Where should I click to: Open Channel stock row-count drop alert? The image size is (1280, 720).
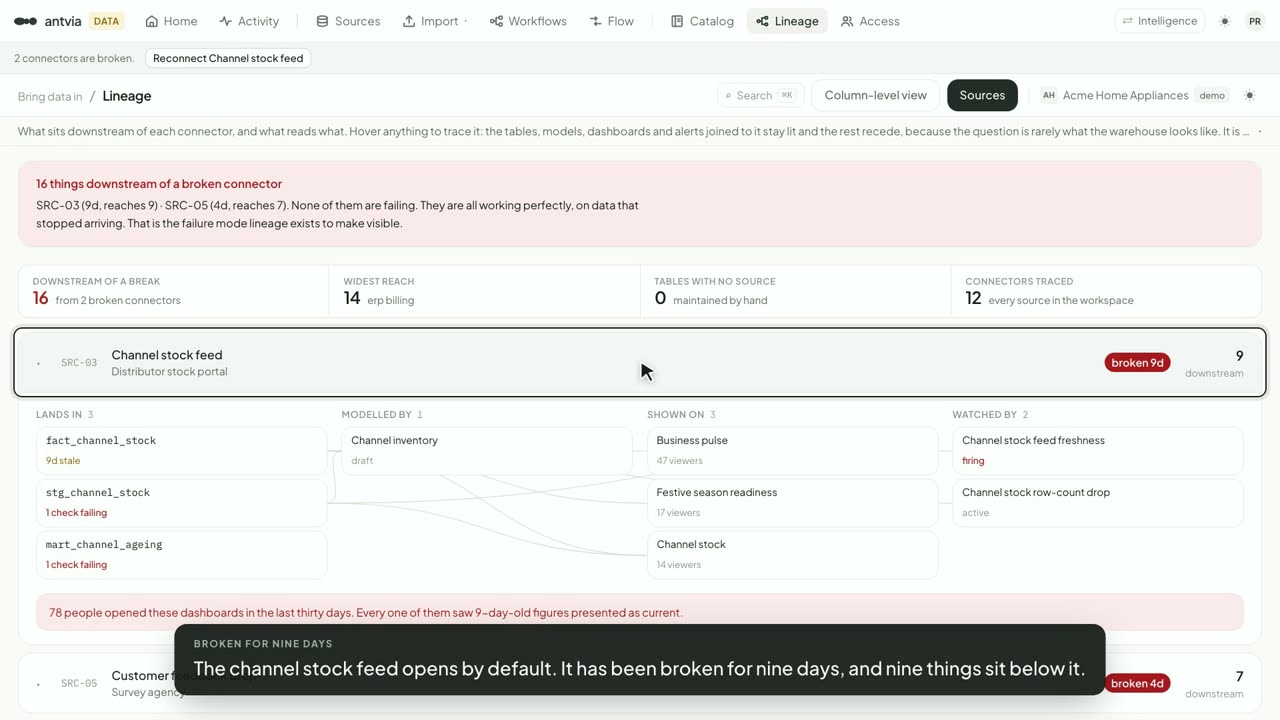pos(1098,502)
